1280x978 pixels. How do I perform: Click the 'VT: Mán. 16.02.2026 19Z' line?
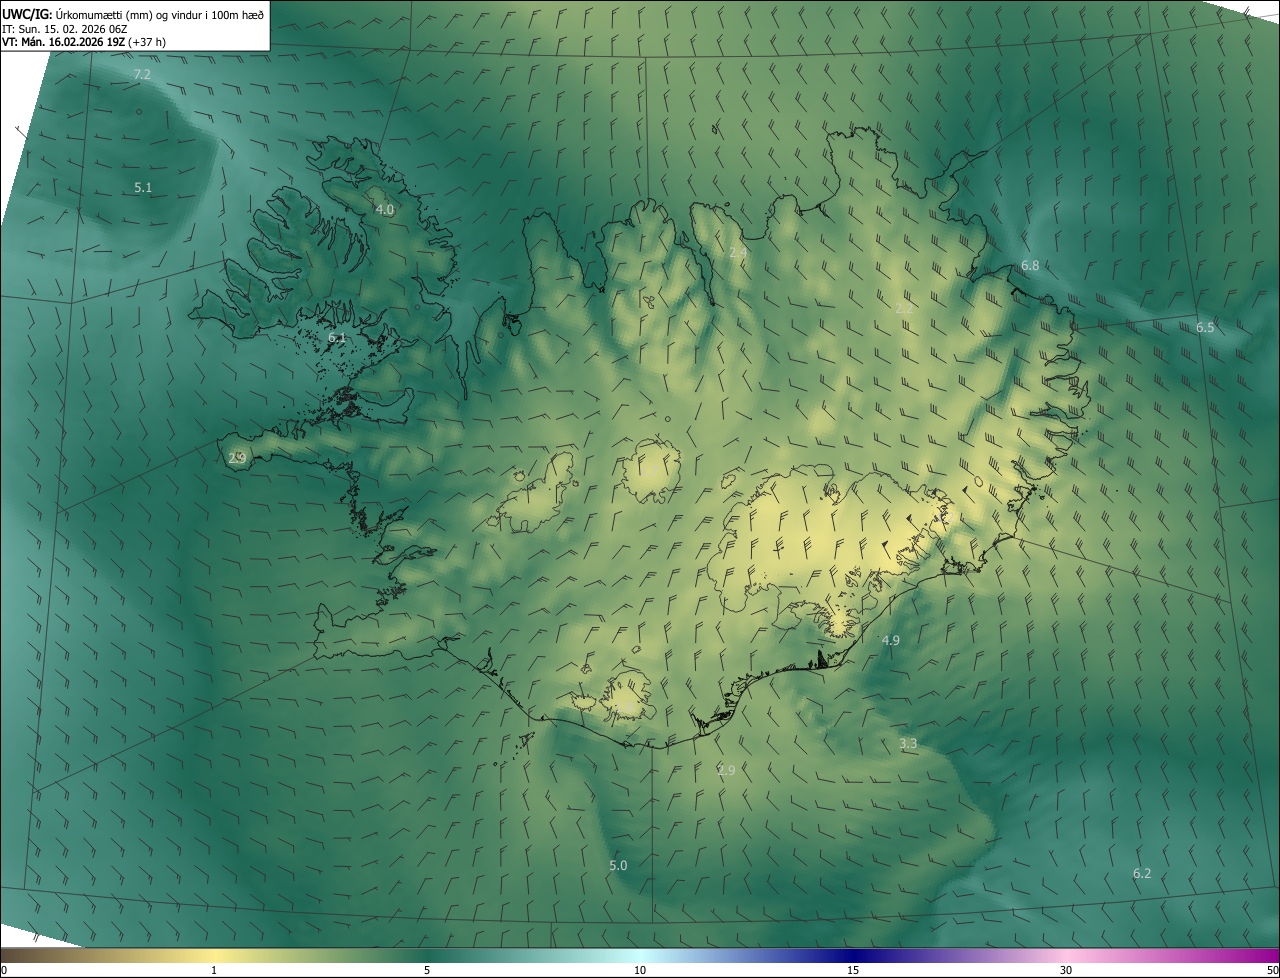[84, 42]
